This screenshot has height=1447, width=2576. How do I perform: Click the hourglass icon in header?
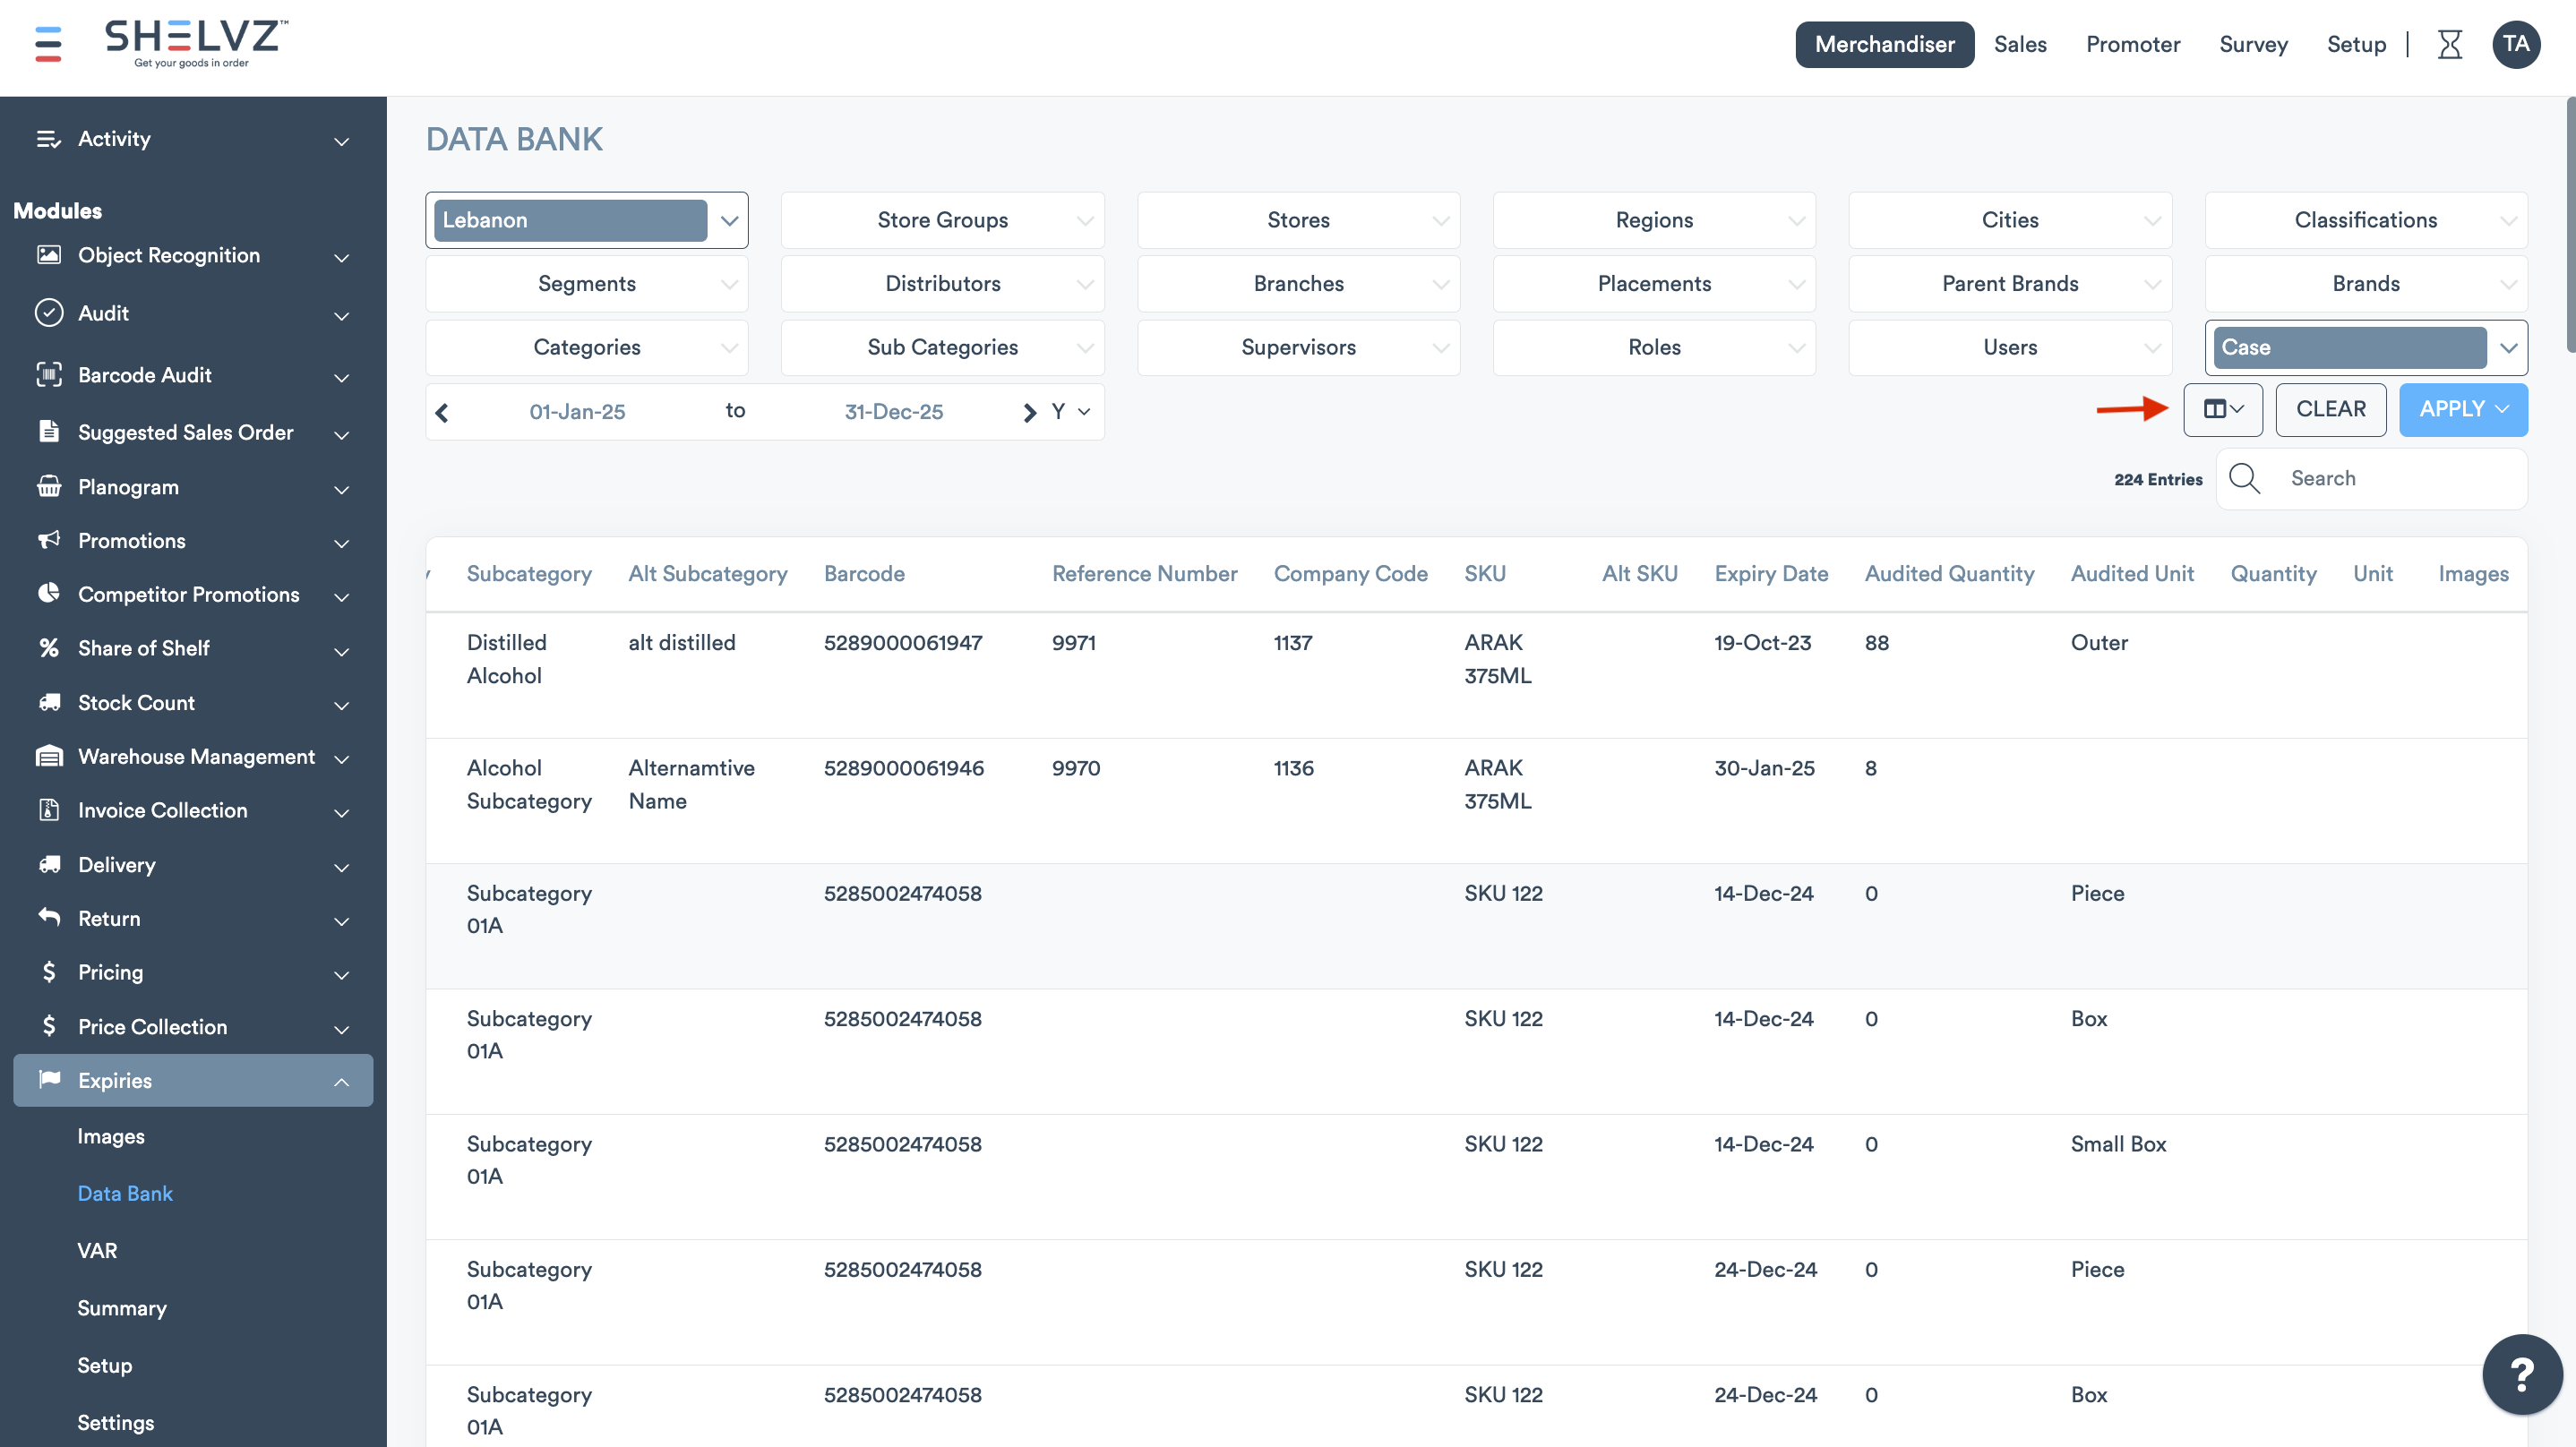click(2449, 45)
